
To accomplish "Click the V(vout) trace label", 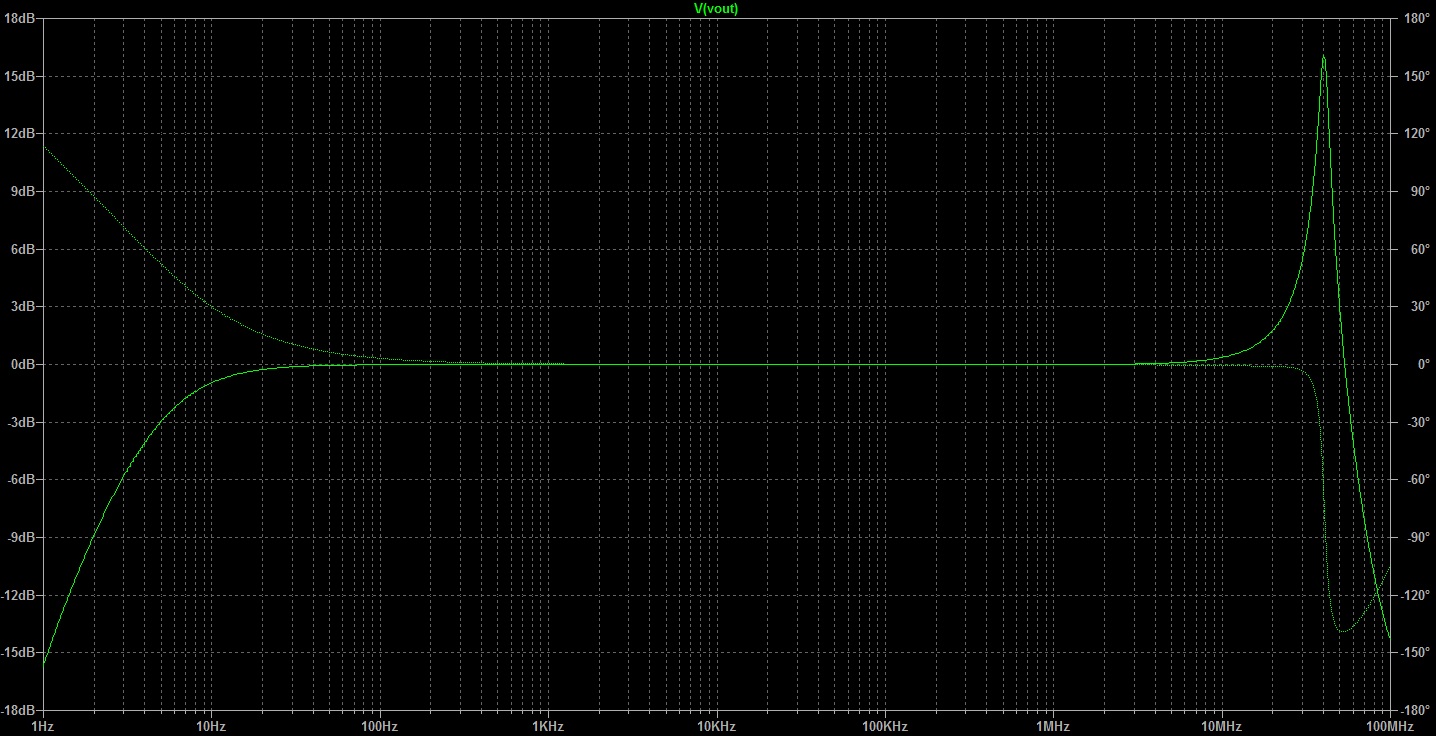I will pos(716,8).
